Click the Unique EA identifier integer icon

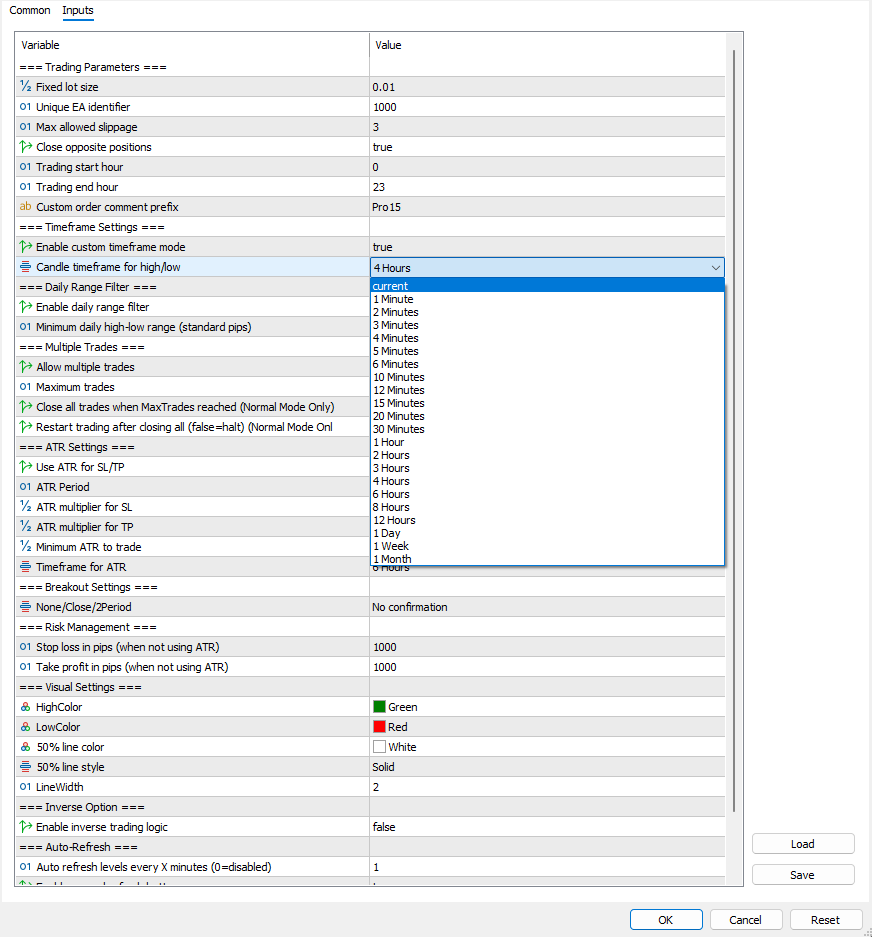25,107
